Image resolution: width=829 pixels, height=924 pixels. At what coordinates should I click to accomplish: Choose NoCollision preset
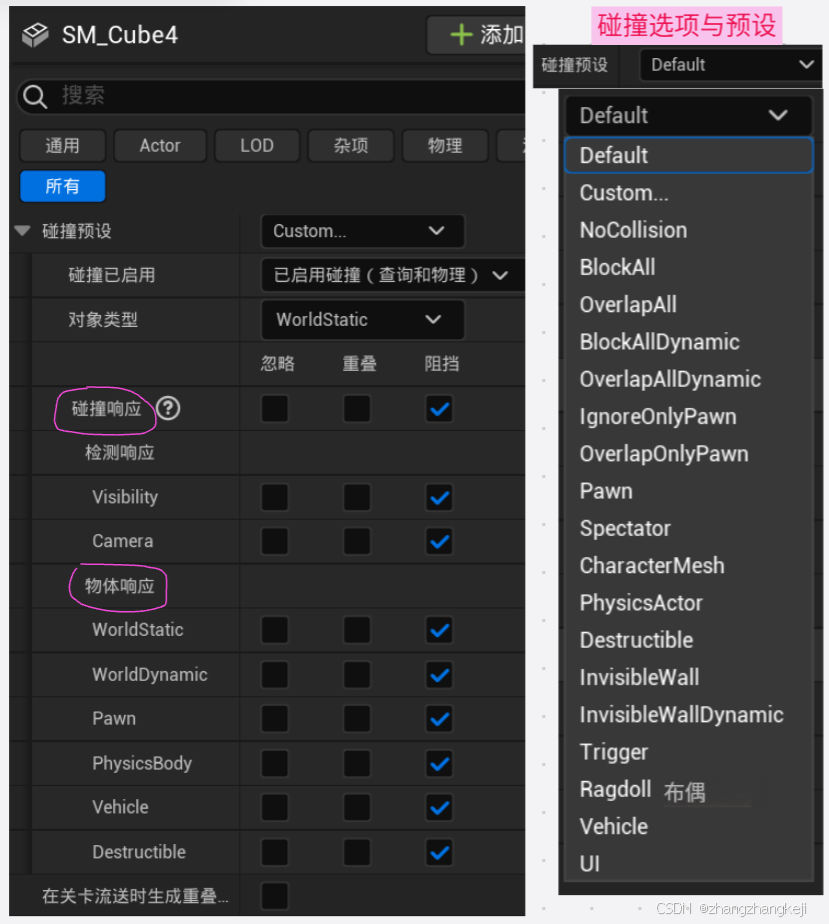pos(689,230)
